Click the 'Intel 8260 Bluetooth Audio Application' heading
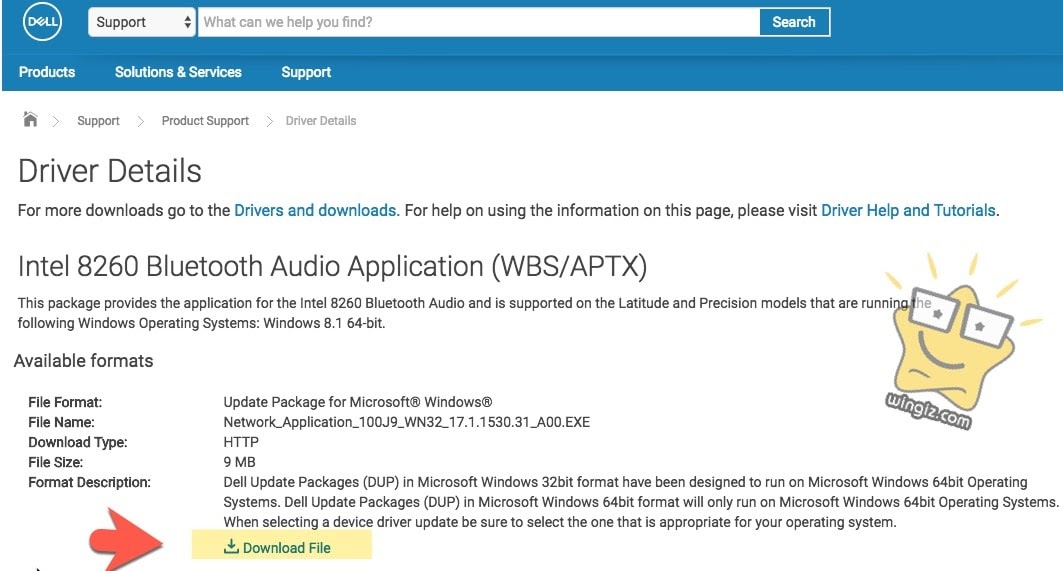Viewport: 1063px width, 571px height. (x=332, y=266)
